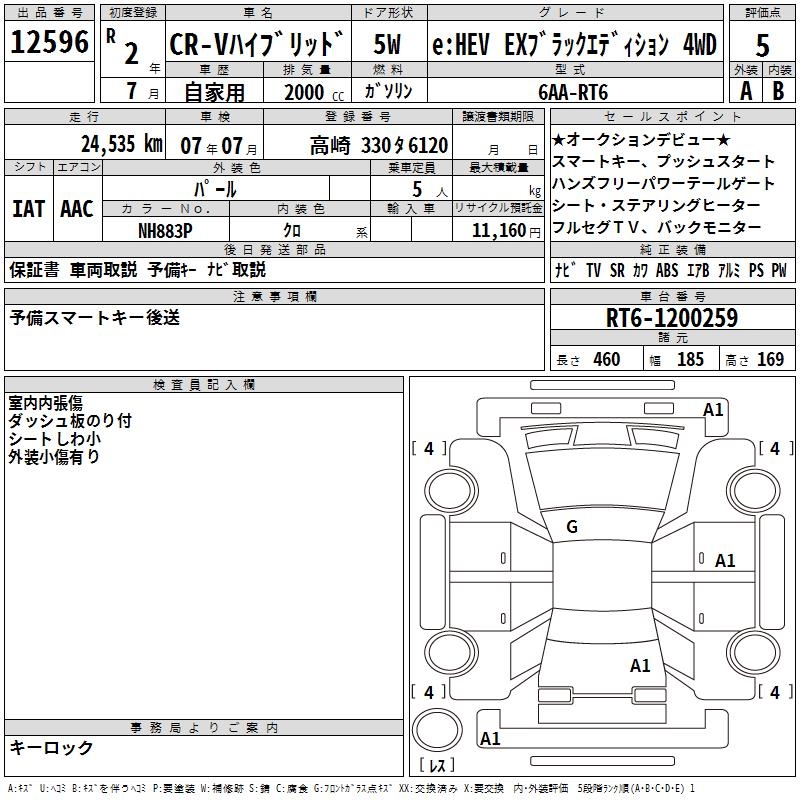The height and width of the screenshot is (800, 800).
Task: Click the chassis number RT6-1200259
Action: (671, 318)
